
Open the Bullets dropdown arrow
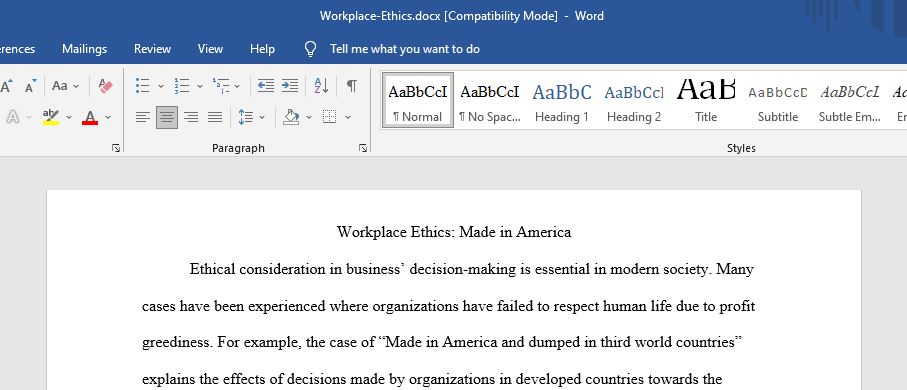(x=160, y=86)
